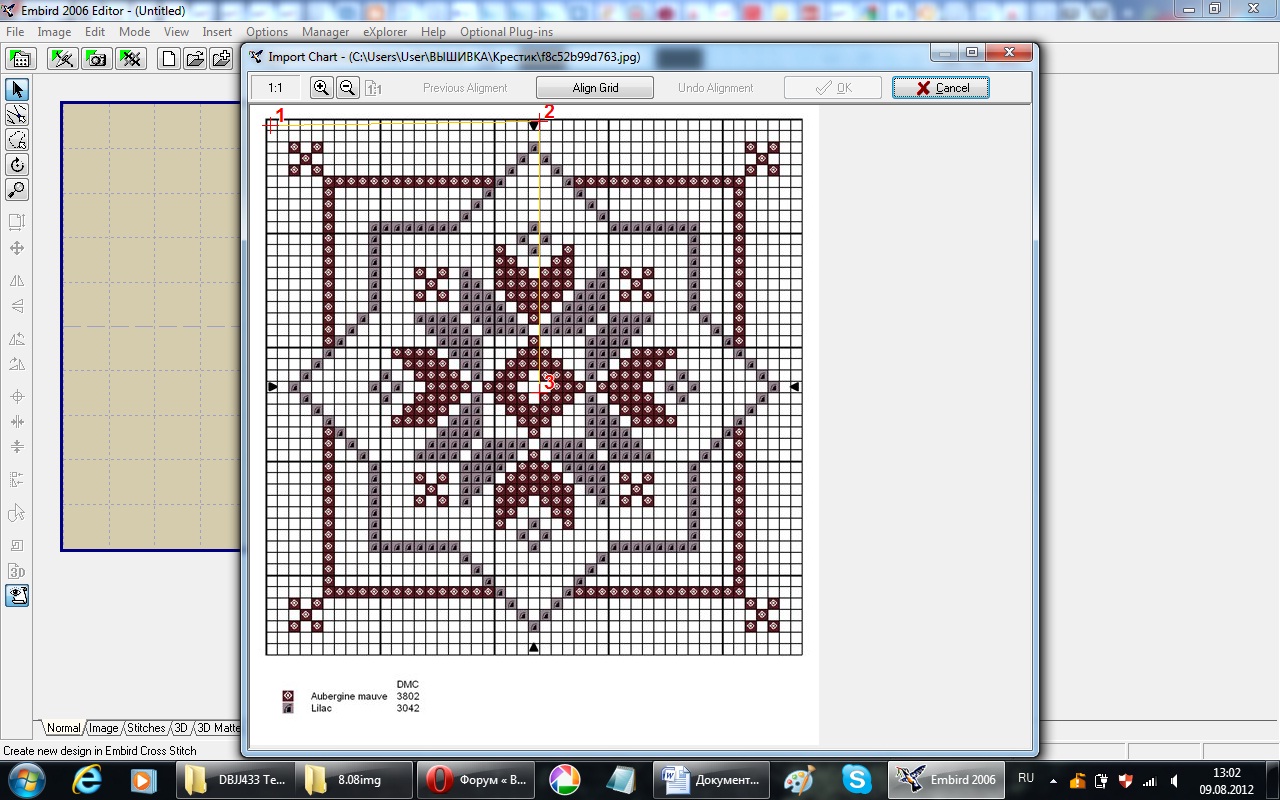
Task: Click the highlighted eye preview icon
Action: (x=17, y=596)
